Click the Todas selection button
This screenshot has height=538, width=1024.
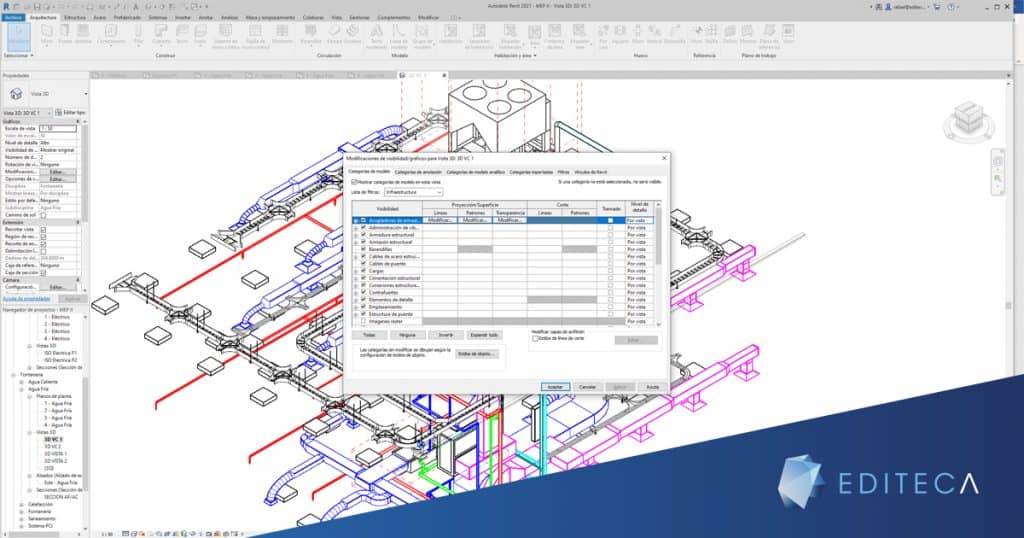[370, 335]
